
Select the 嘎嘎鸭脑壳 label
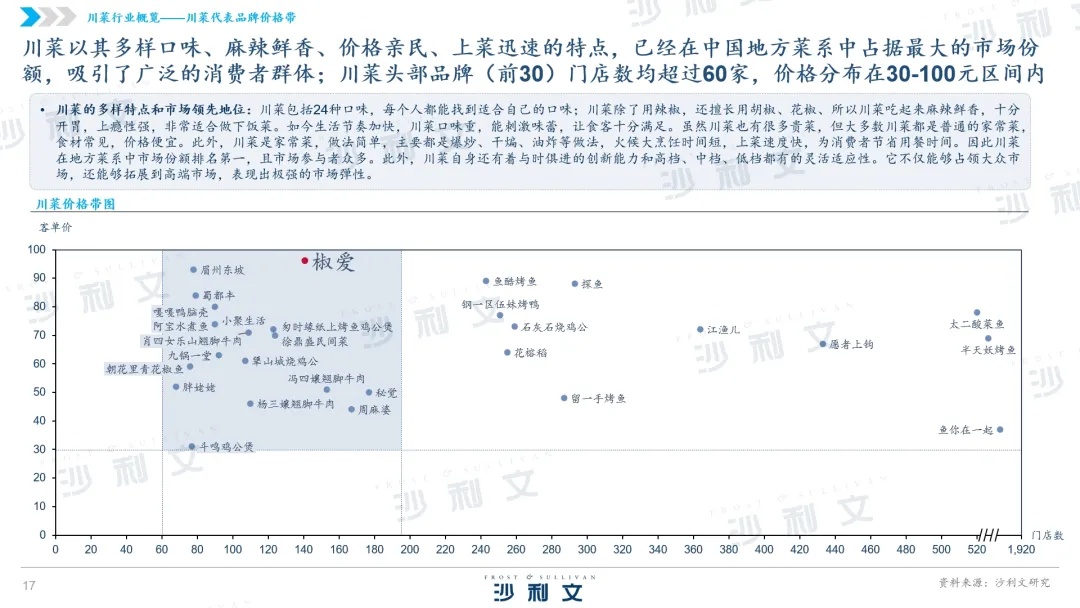click(x=180, y=312)
